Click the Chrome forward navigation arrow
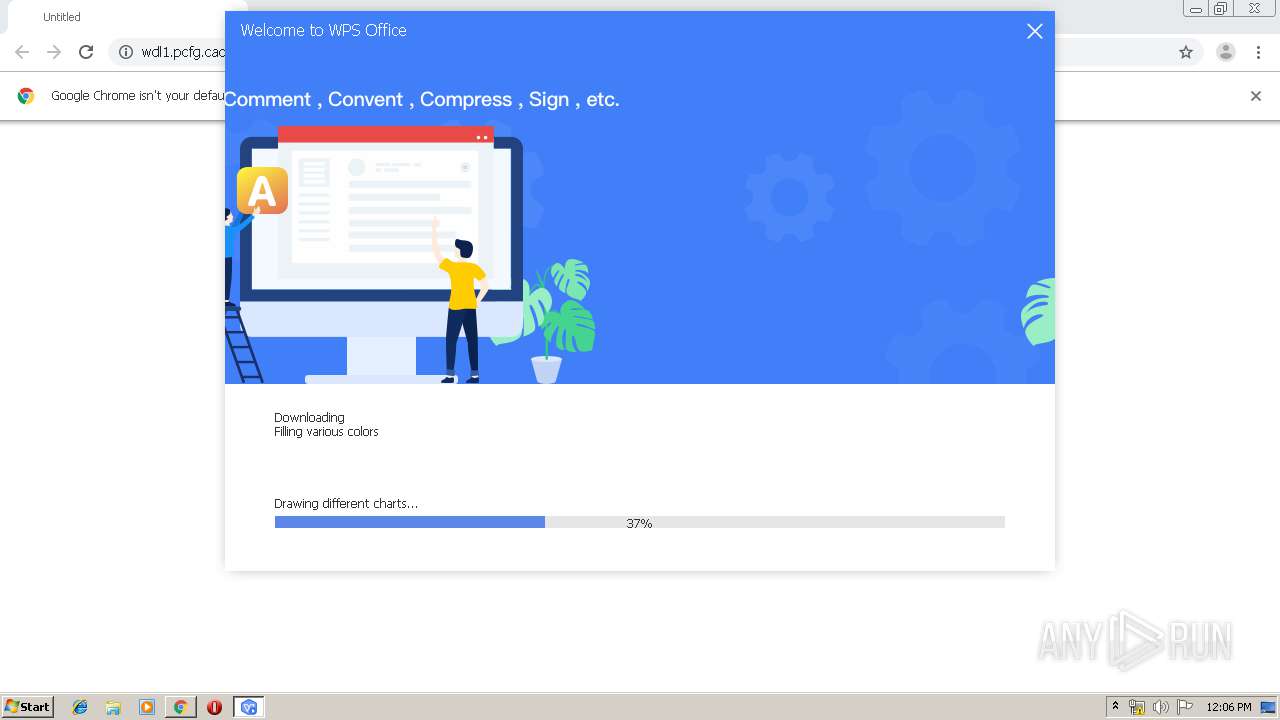Screen dimensions: 1280x720 click(54, 52)
